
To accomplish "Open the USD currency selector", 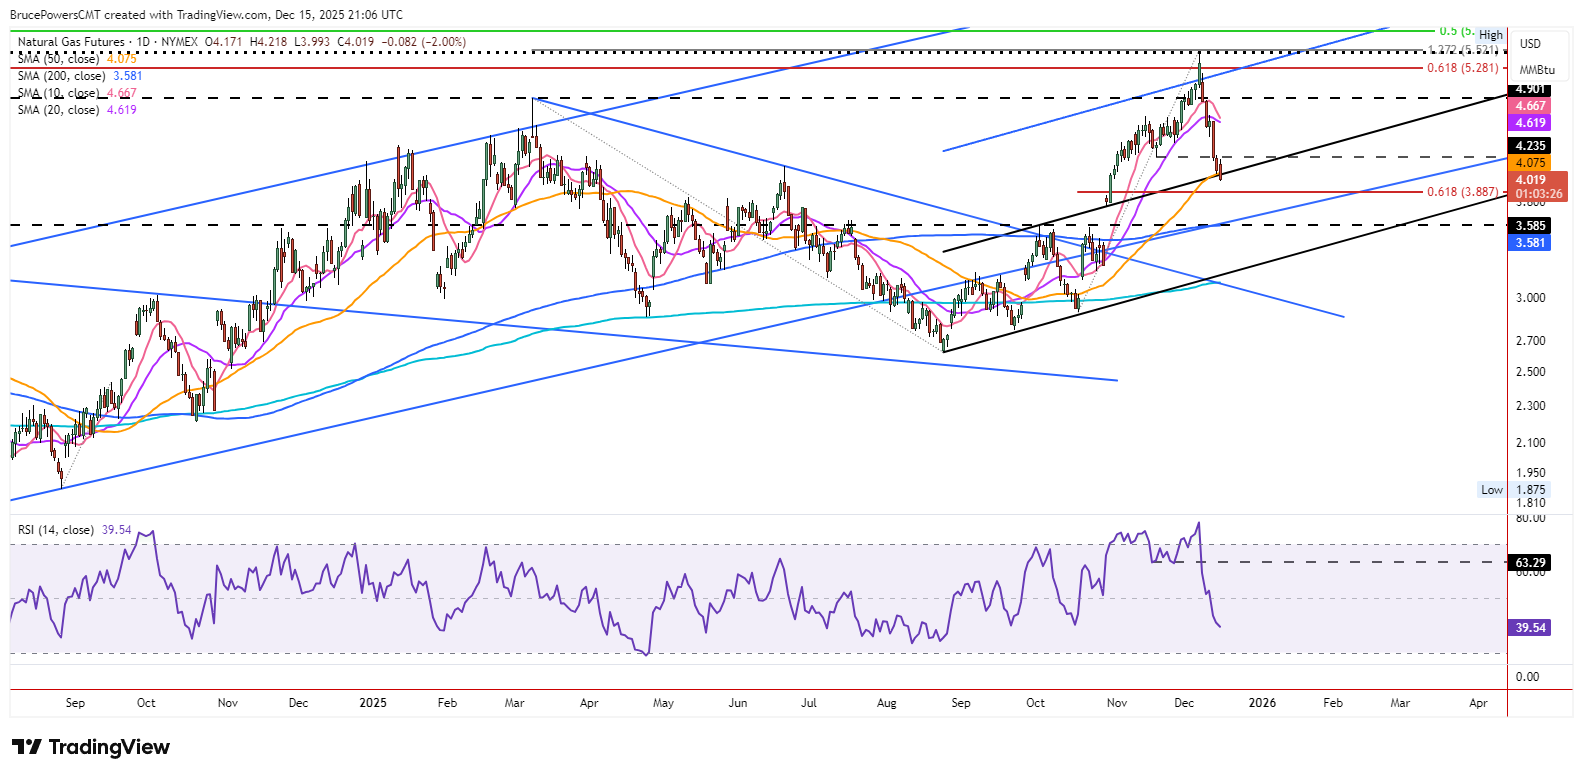I will pyautogui.click(x=1530, y=44).
